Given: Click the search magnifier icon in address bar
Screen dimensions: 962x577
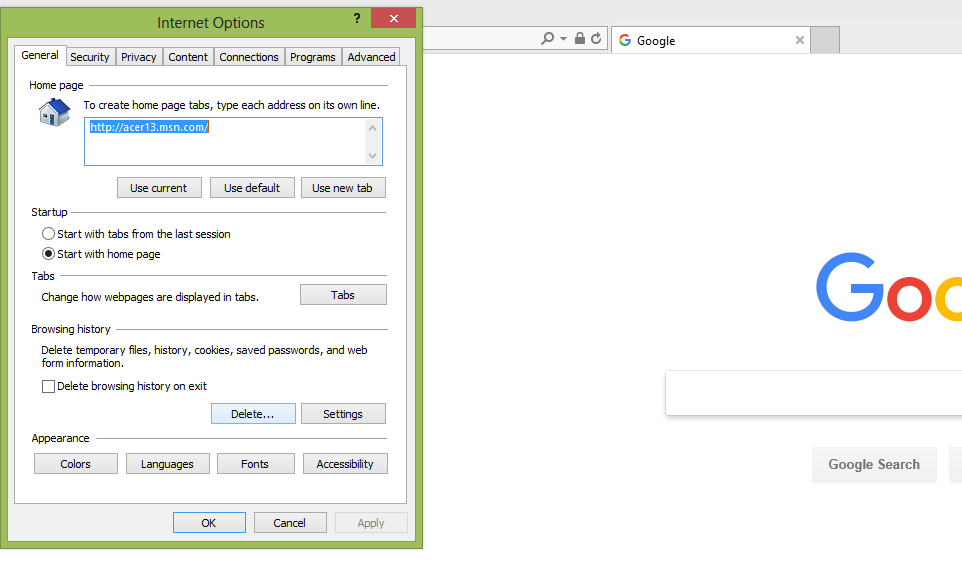Looking at the screenshot, I should pyautogui.click(x=547, y=39).
